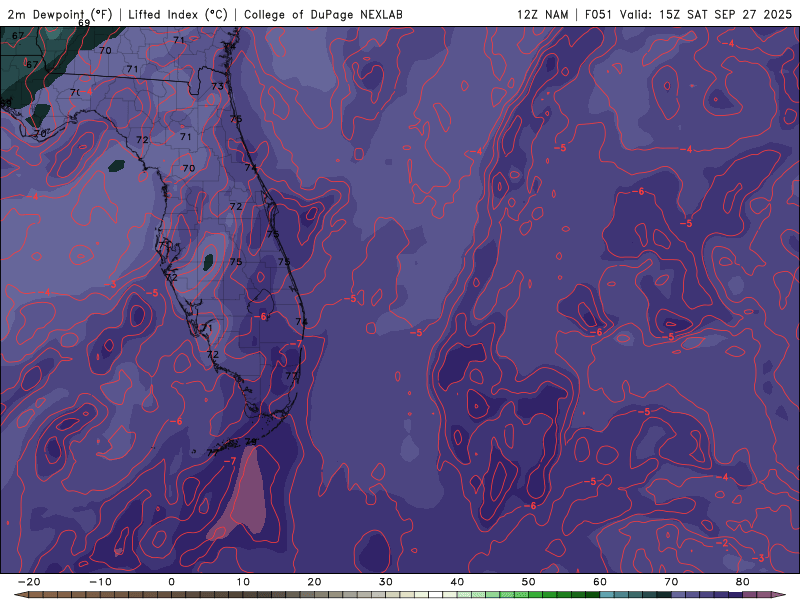Click the "73" dewpoint value on the map

217,86
